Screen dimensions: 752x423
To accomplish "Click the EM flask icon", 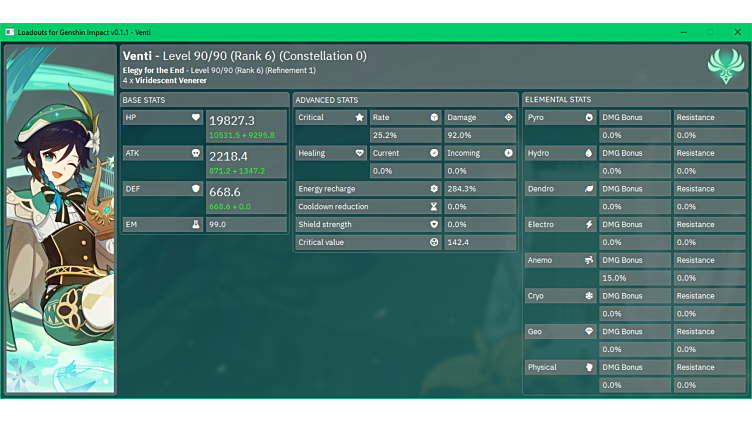I will [196, 225].
